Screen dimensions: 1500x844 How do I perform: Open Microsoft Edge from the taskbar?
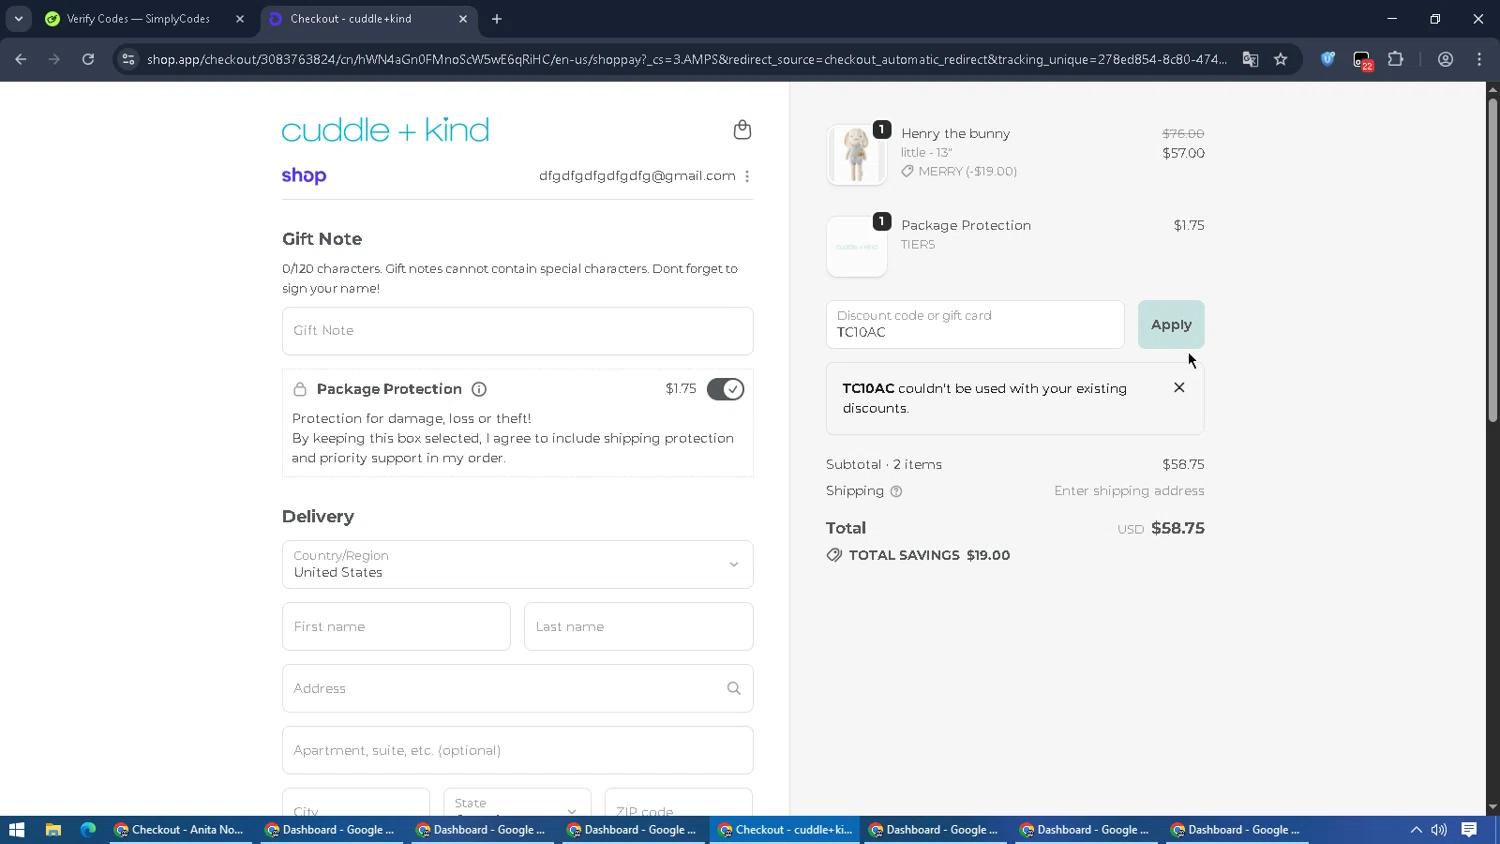pyautogui.click(x=88, y=829)
